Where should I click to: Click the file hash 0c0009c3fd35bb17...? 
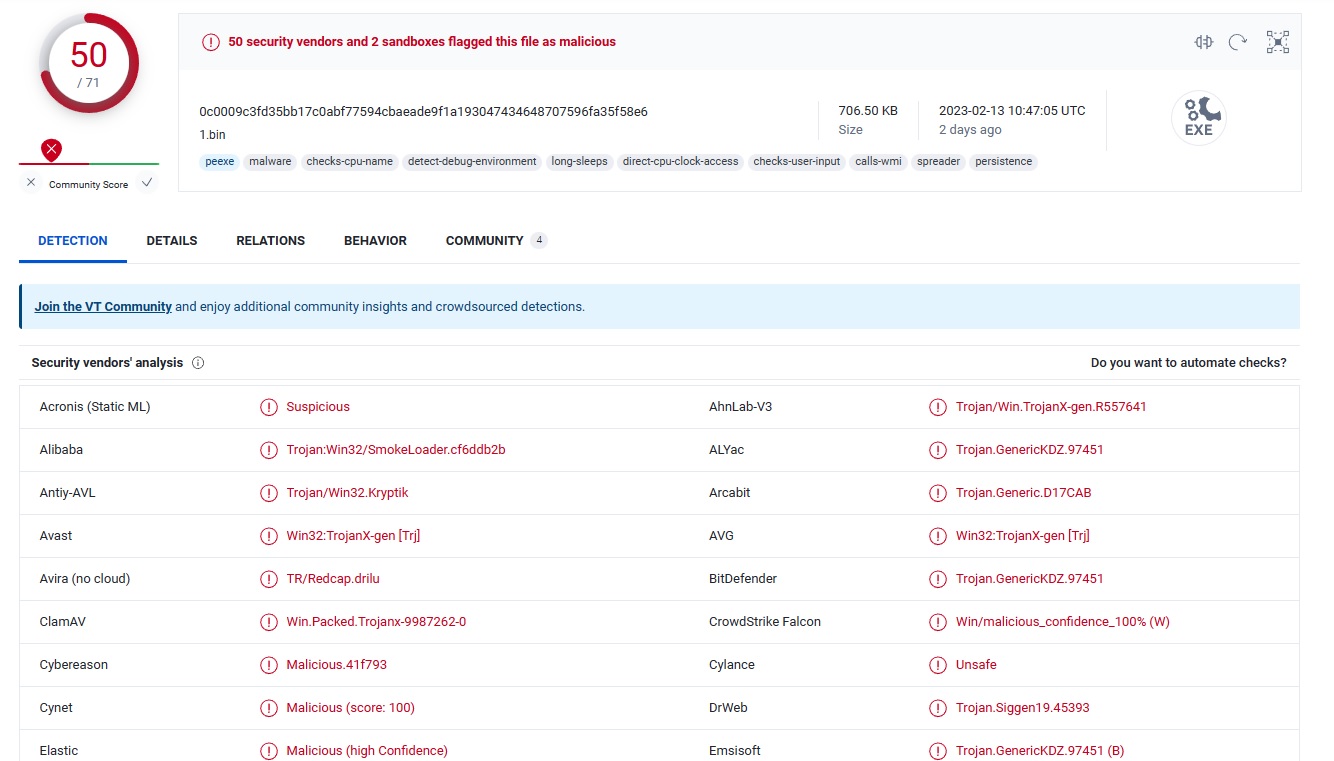(423, 111)
